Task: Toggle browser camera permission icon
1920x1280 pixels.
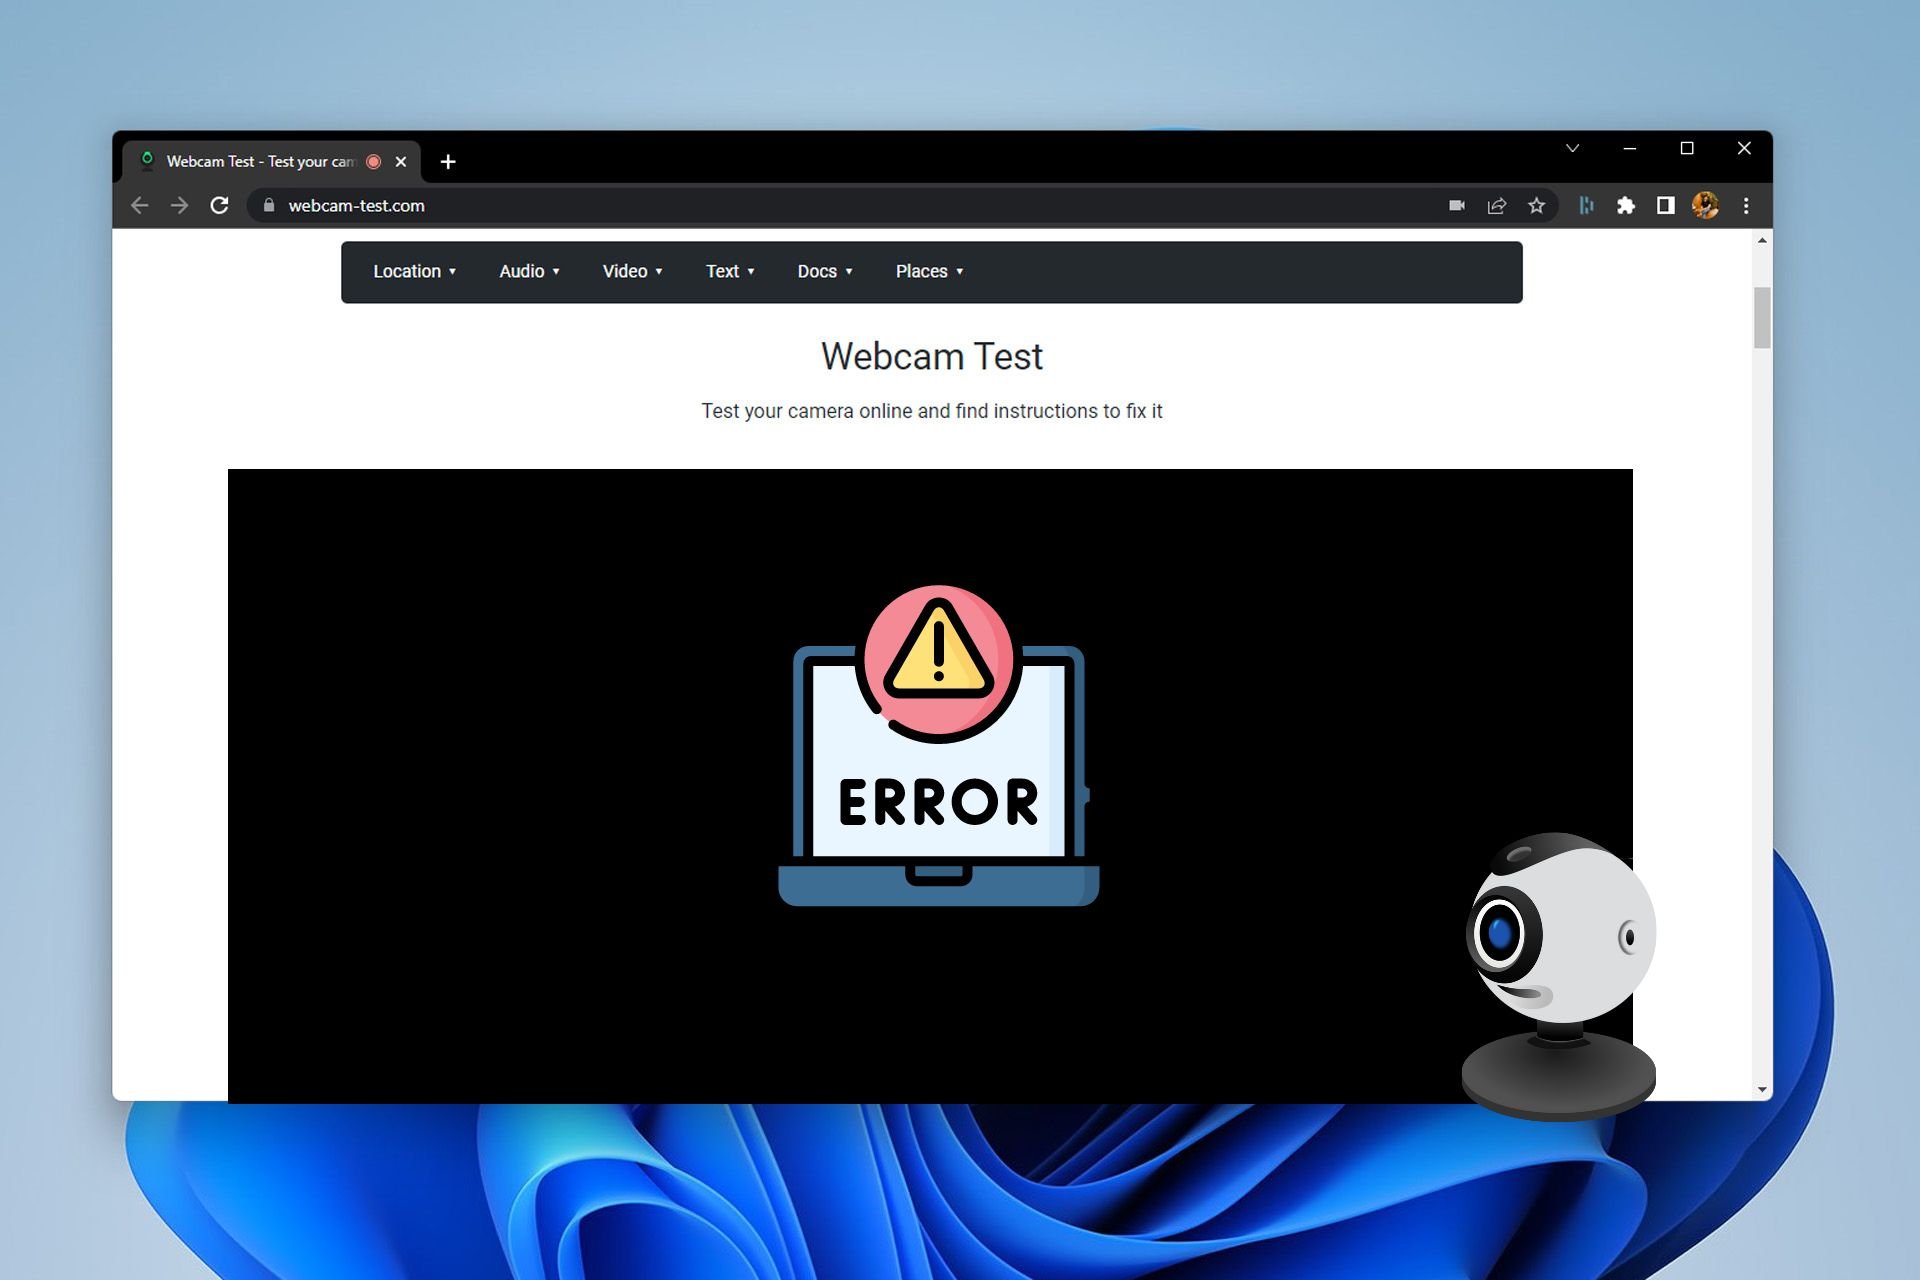Action: pos(1454,204)
